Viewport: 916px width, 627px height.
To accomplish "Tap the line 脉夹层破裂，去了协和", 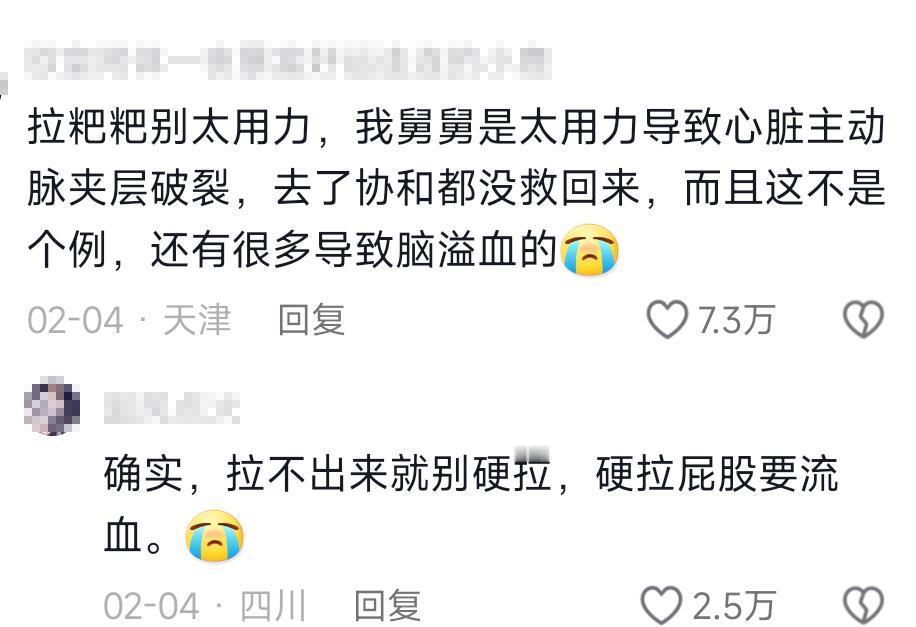I will [456, 189].
